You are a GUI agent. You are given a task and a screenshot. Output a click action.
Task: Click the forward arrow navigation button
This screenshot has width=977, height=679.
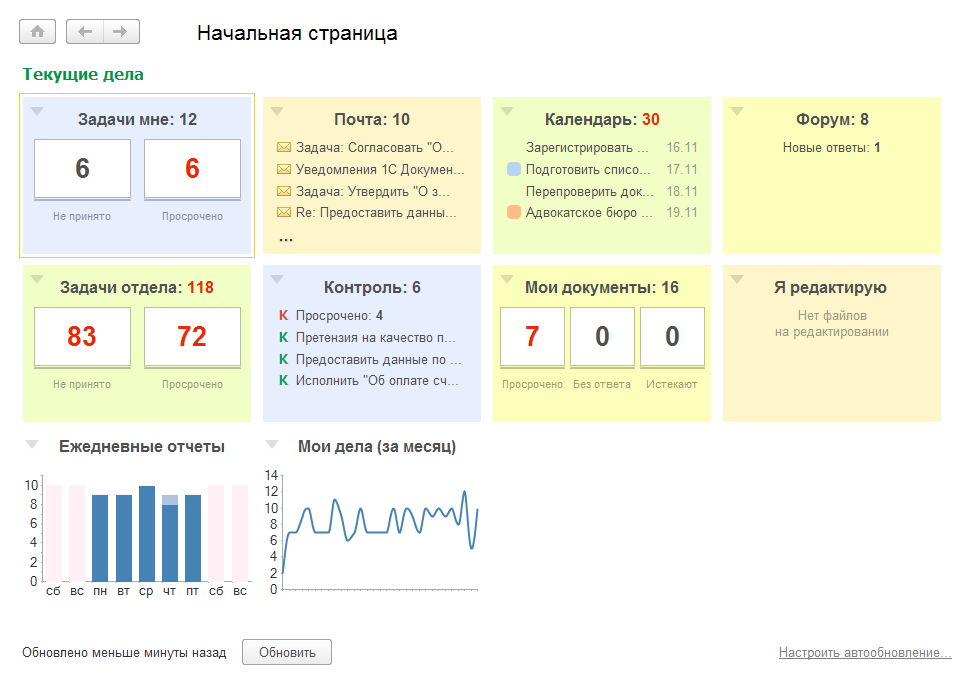pos(121,32)
